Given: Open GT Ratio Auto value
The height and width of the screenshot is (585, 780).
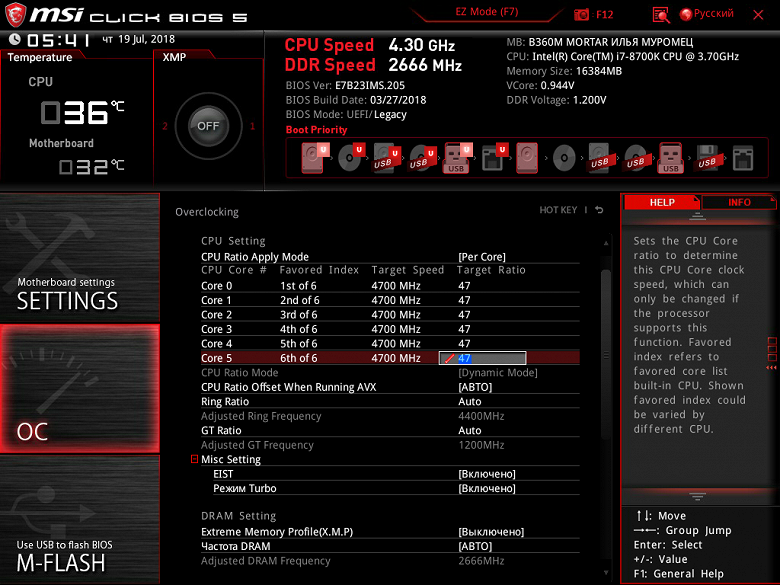Looking at the screenshot, I should [x=470, y=431].
